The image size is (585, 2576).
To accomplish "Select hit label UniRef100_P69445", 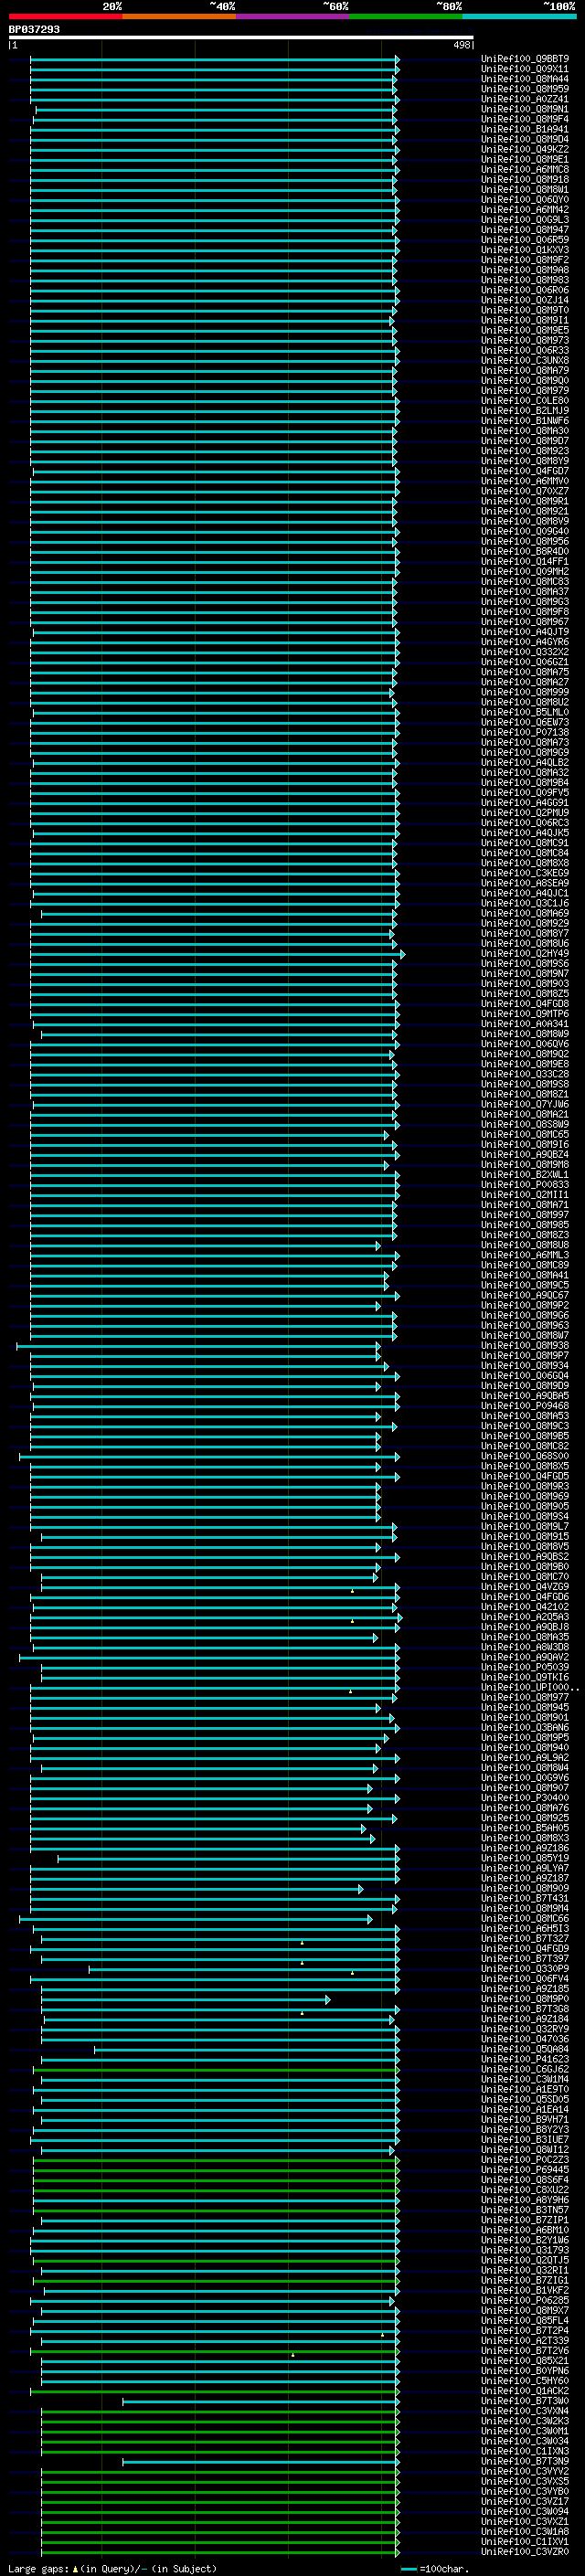I will click(524, 2170).
